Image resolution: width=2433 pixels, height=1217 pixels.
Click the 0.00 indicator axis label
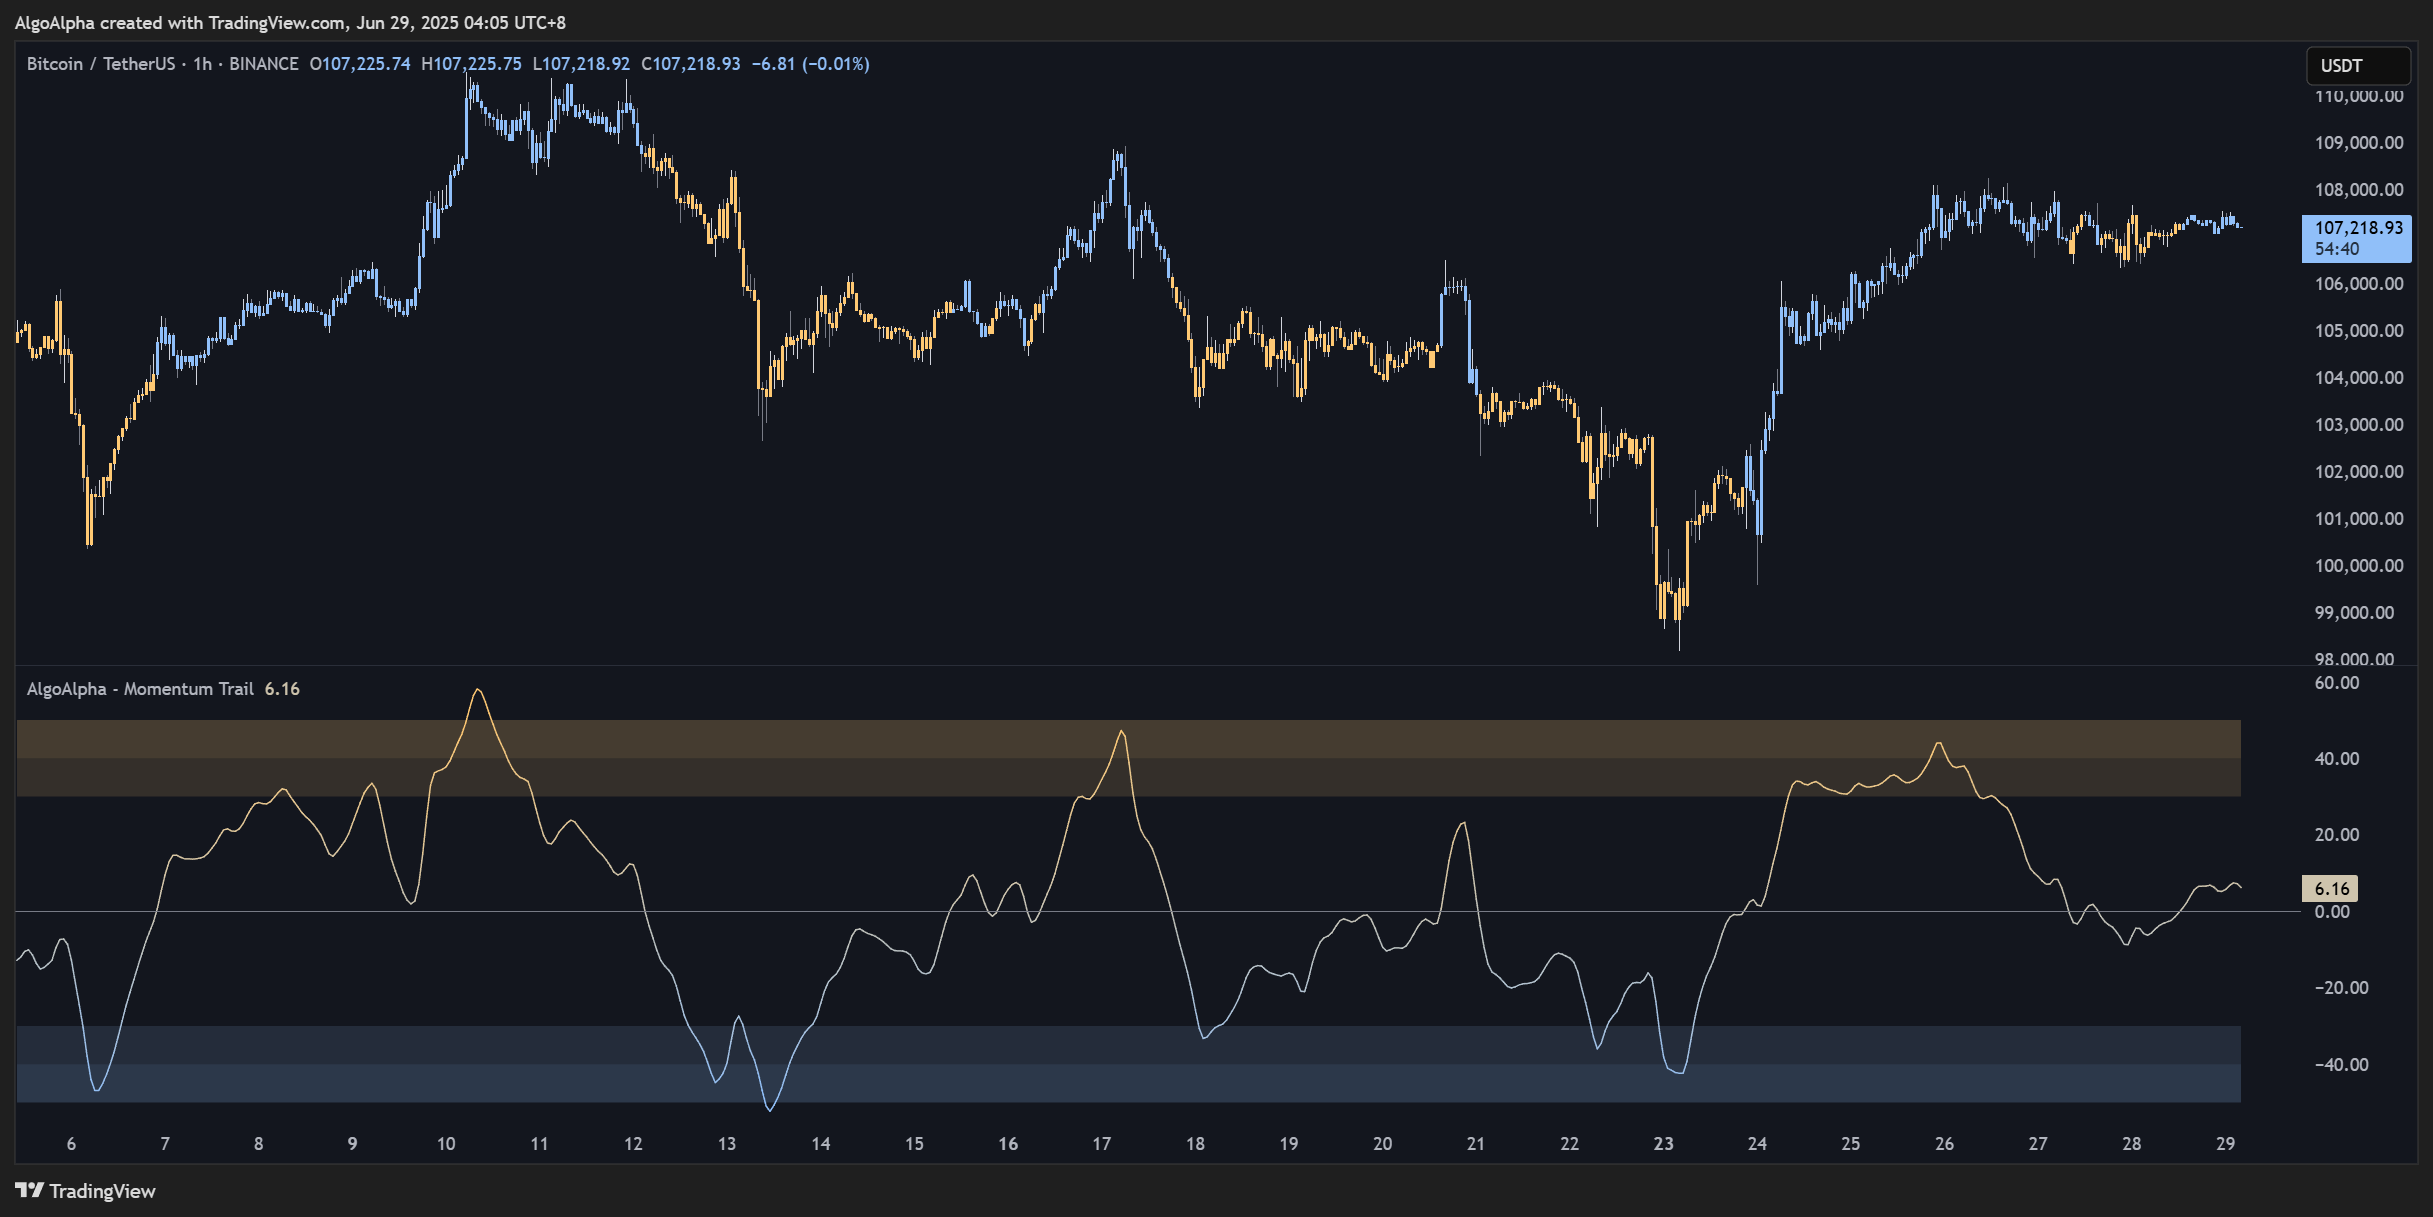click(x=2332, y=912)
